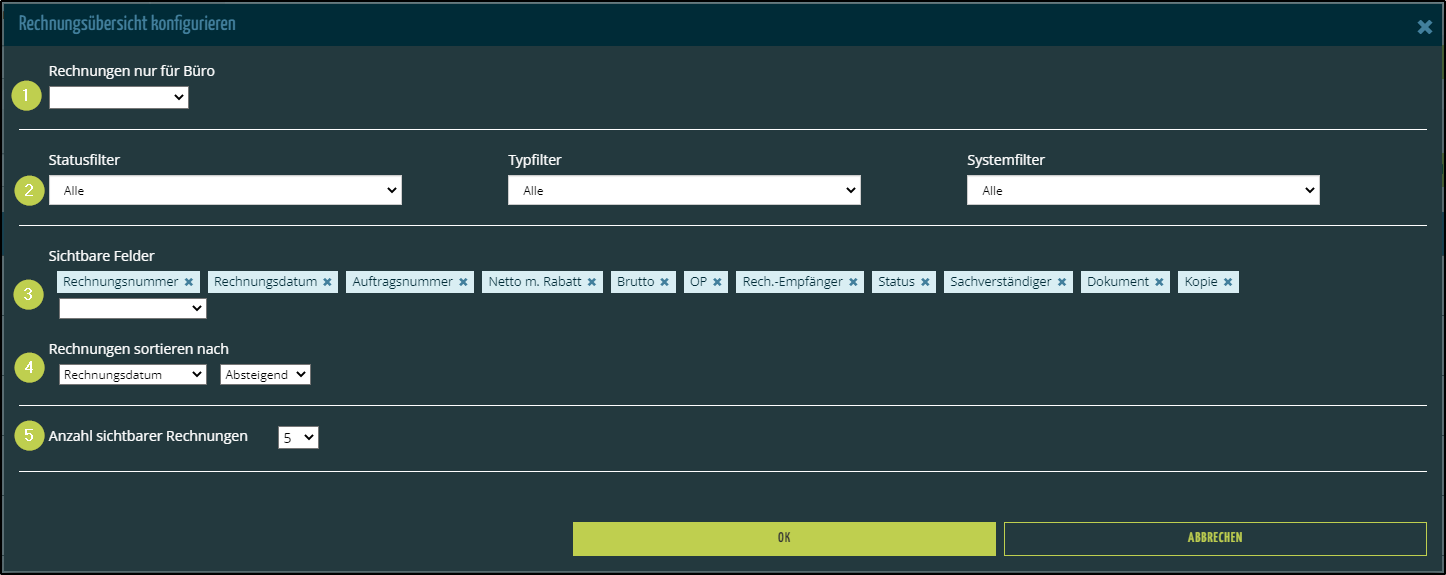Viewport: 1446px width, 575px height.
Task: Remove the Kopie field tag
Action: (x=1227, y=282)
